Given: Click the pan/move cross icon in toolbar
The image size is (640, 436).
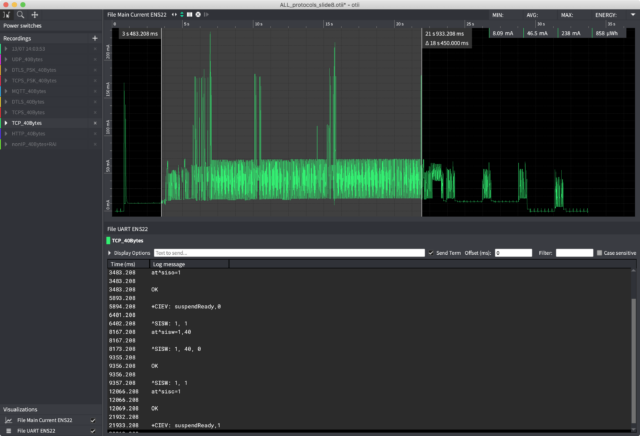Looking at the screenshot, I should tap(36, 15).
